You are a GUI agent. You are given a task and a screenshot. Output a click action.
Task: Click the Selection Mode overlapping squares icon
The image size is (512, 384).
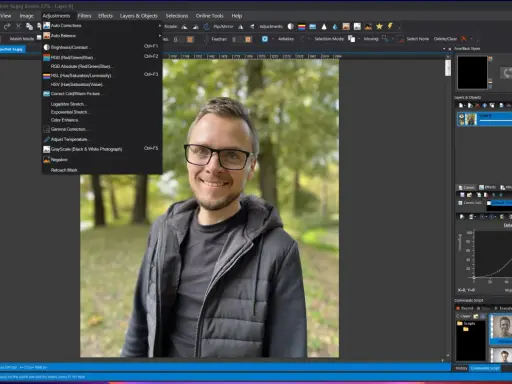351,39
